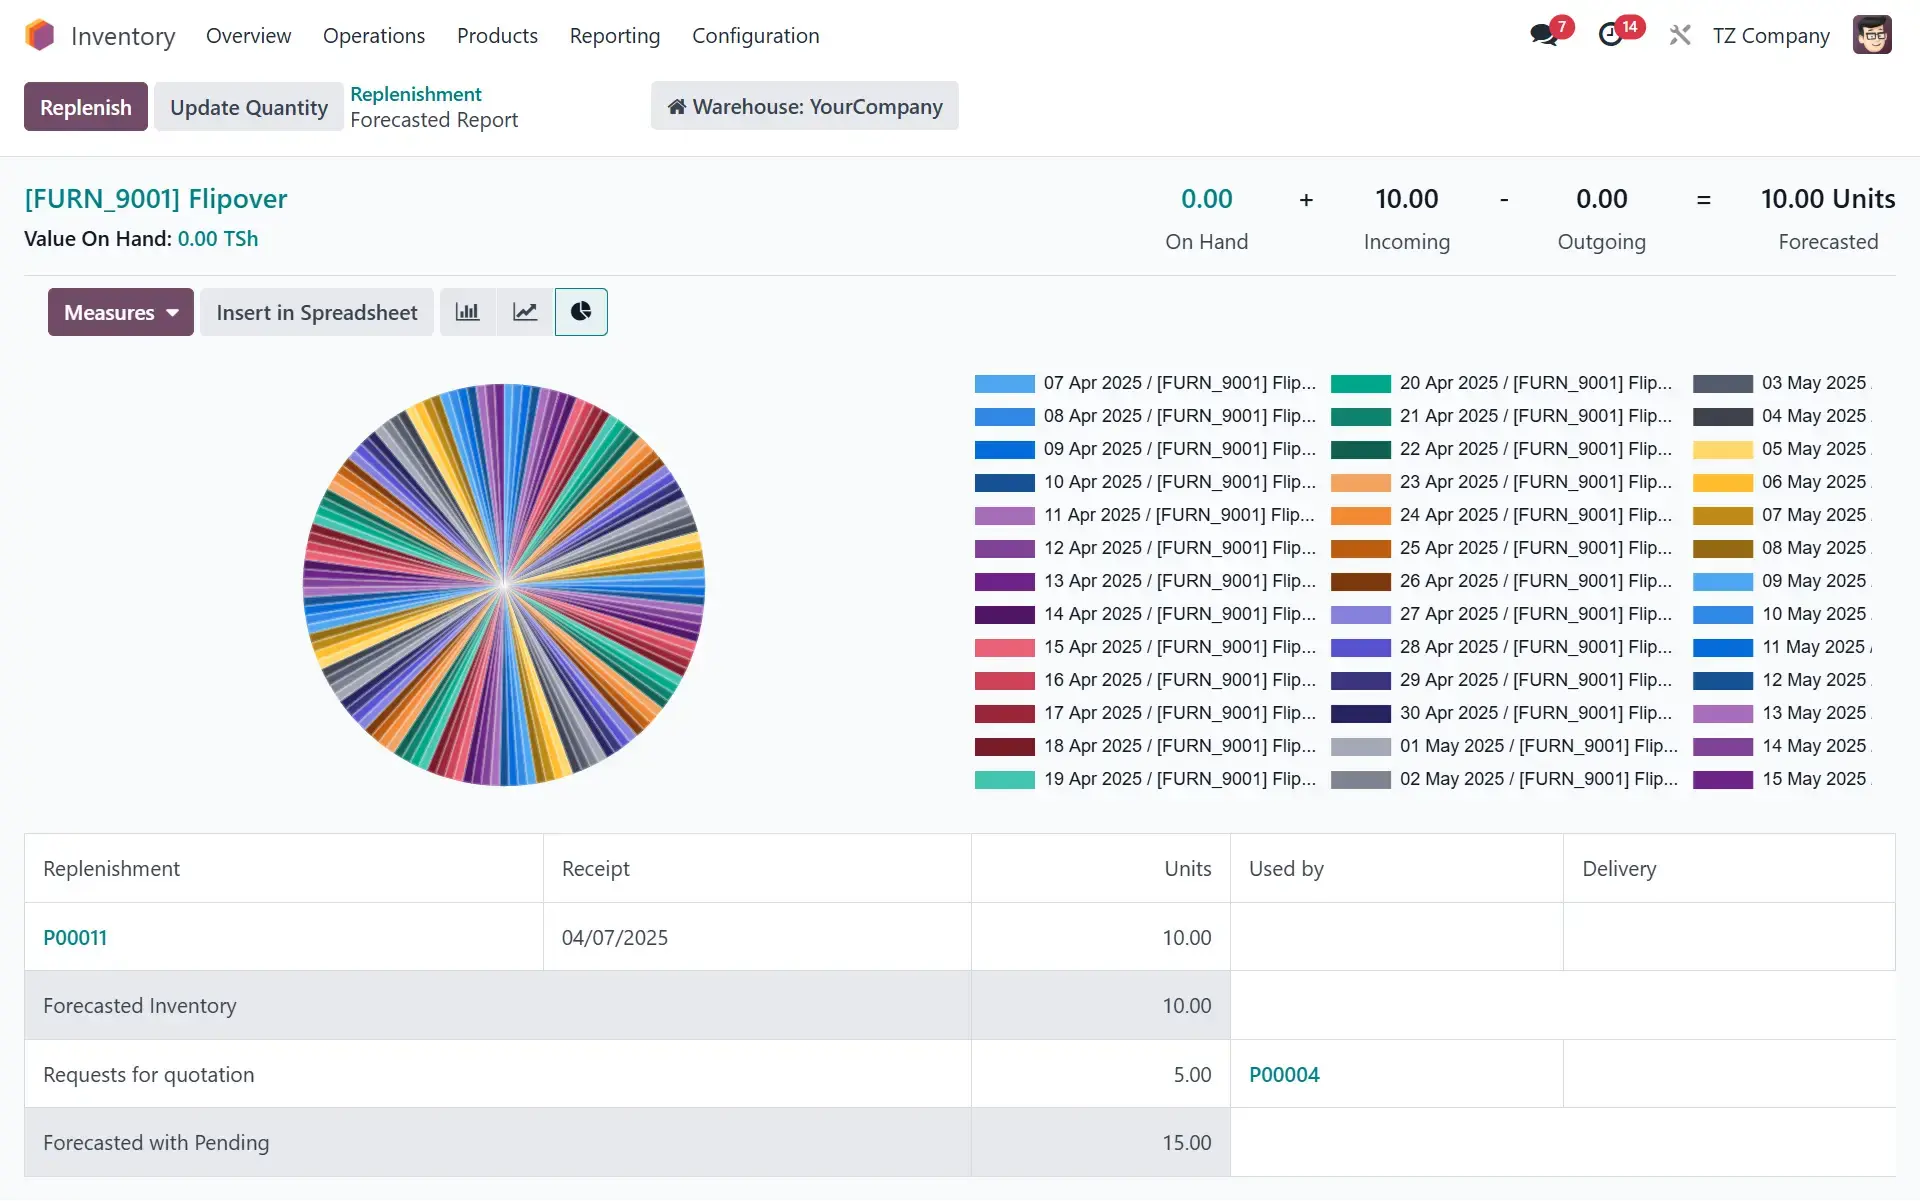Select the pie chart view icon
Screen dimensions: 1920x1201
tap(581, 312)
